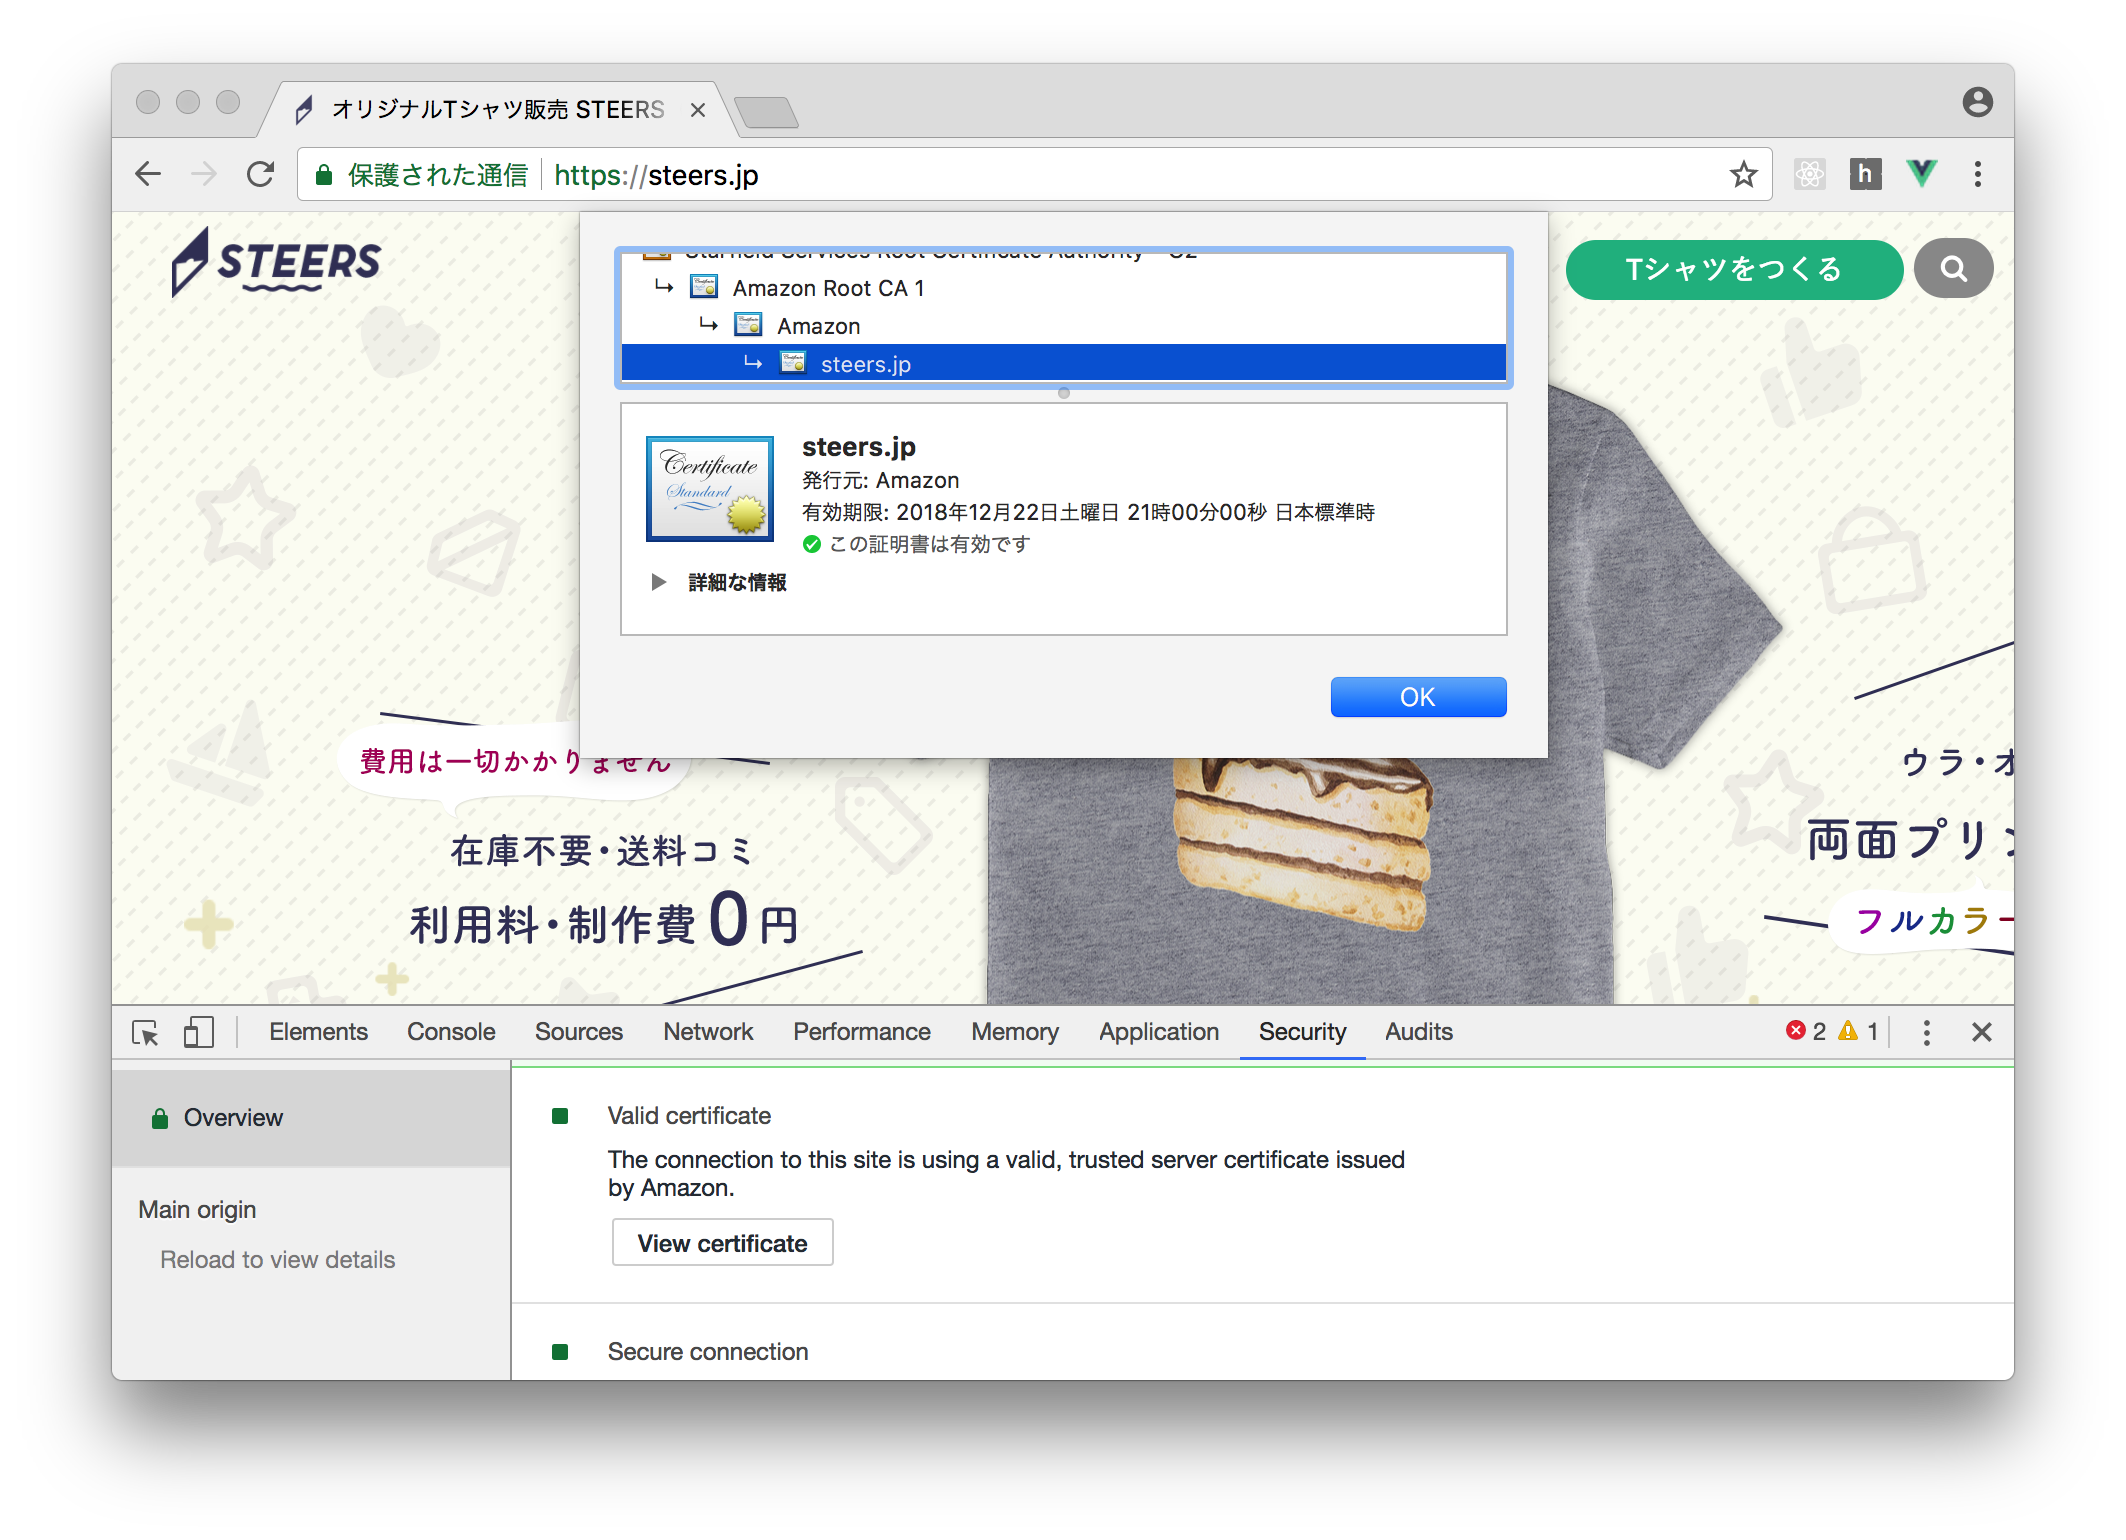Activate the inspect element picker icon
The height and width of the screenshot is (1540, 2126).
(x=145, y=1033)
